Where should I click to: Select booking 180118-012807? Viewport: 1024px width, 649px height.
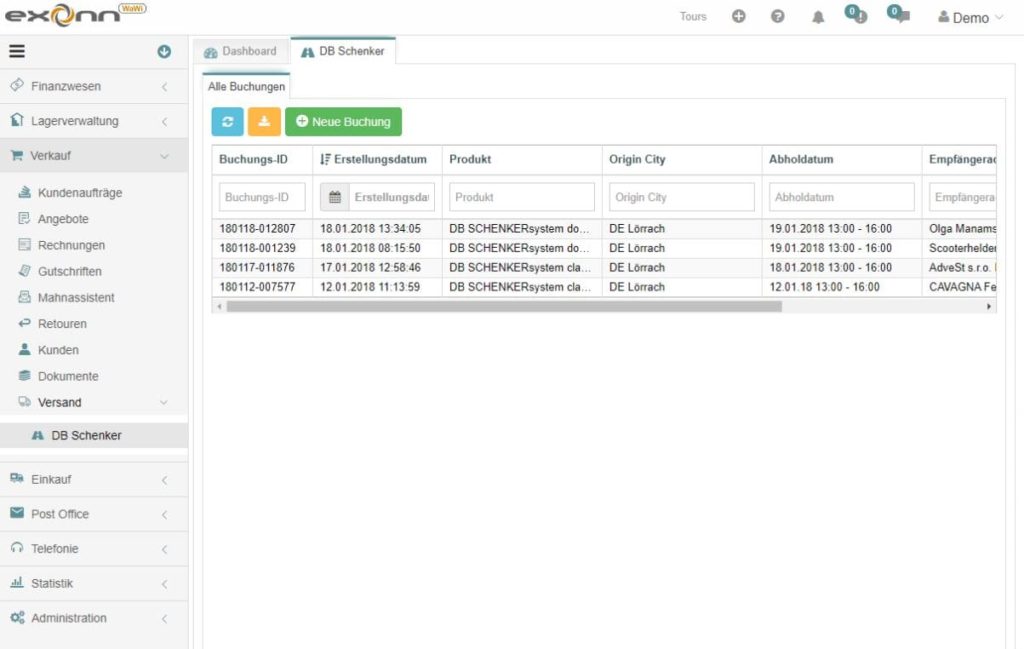[257, 229]
